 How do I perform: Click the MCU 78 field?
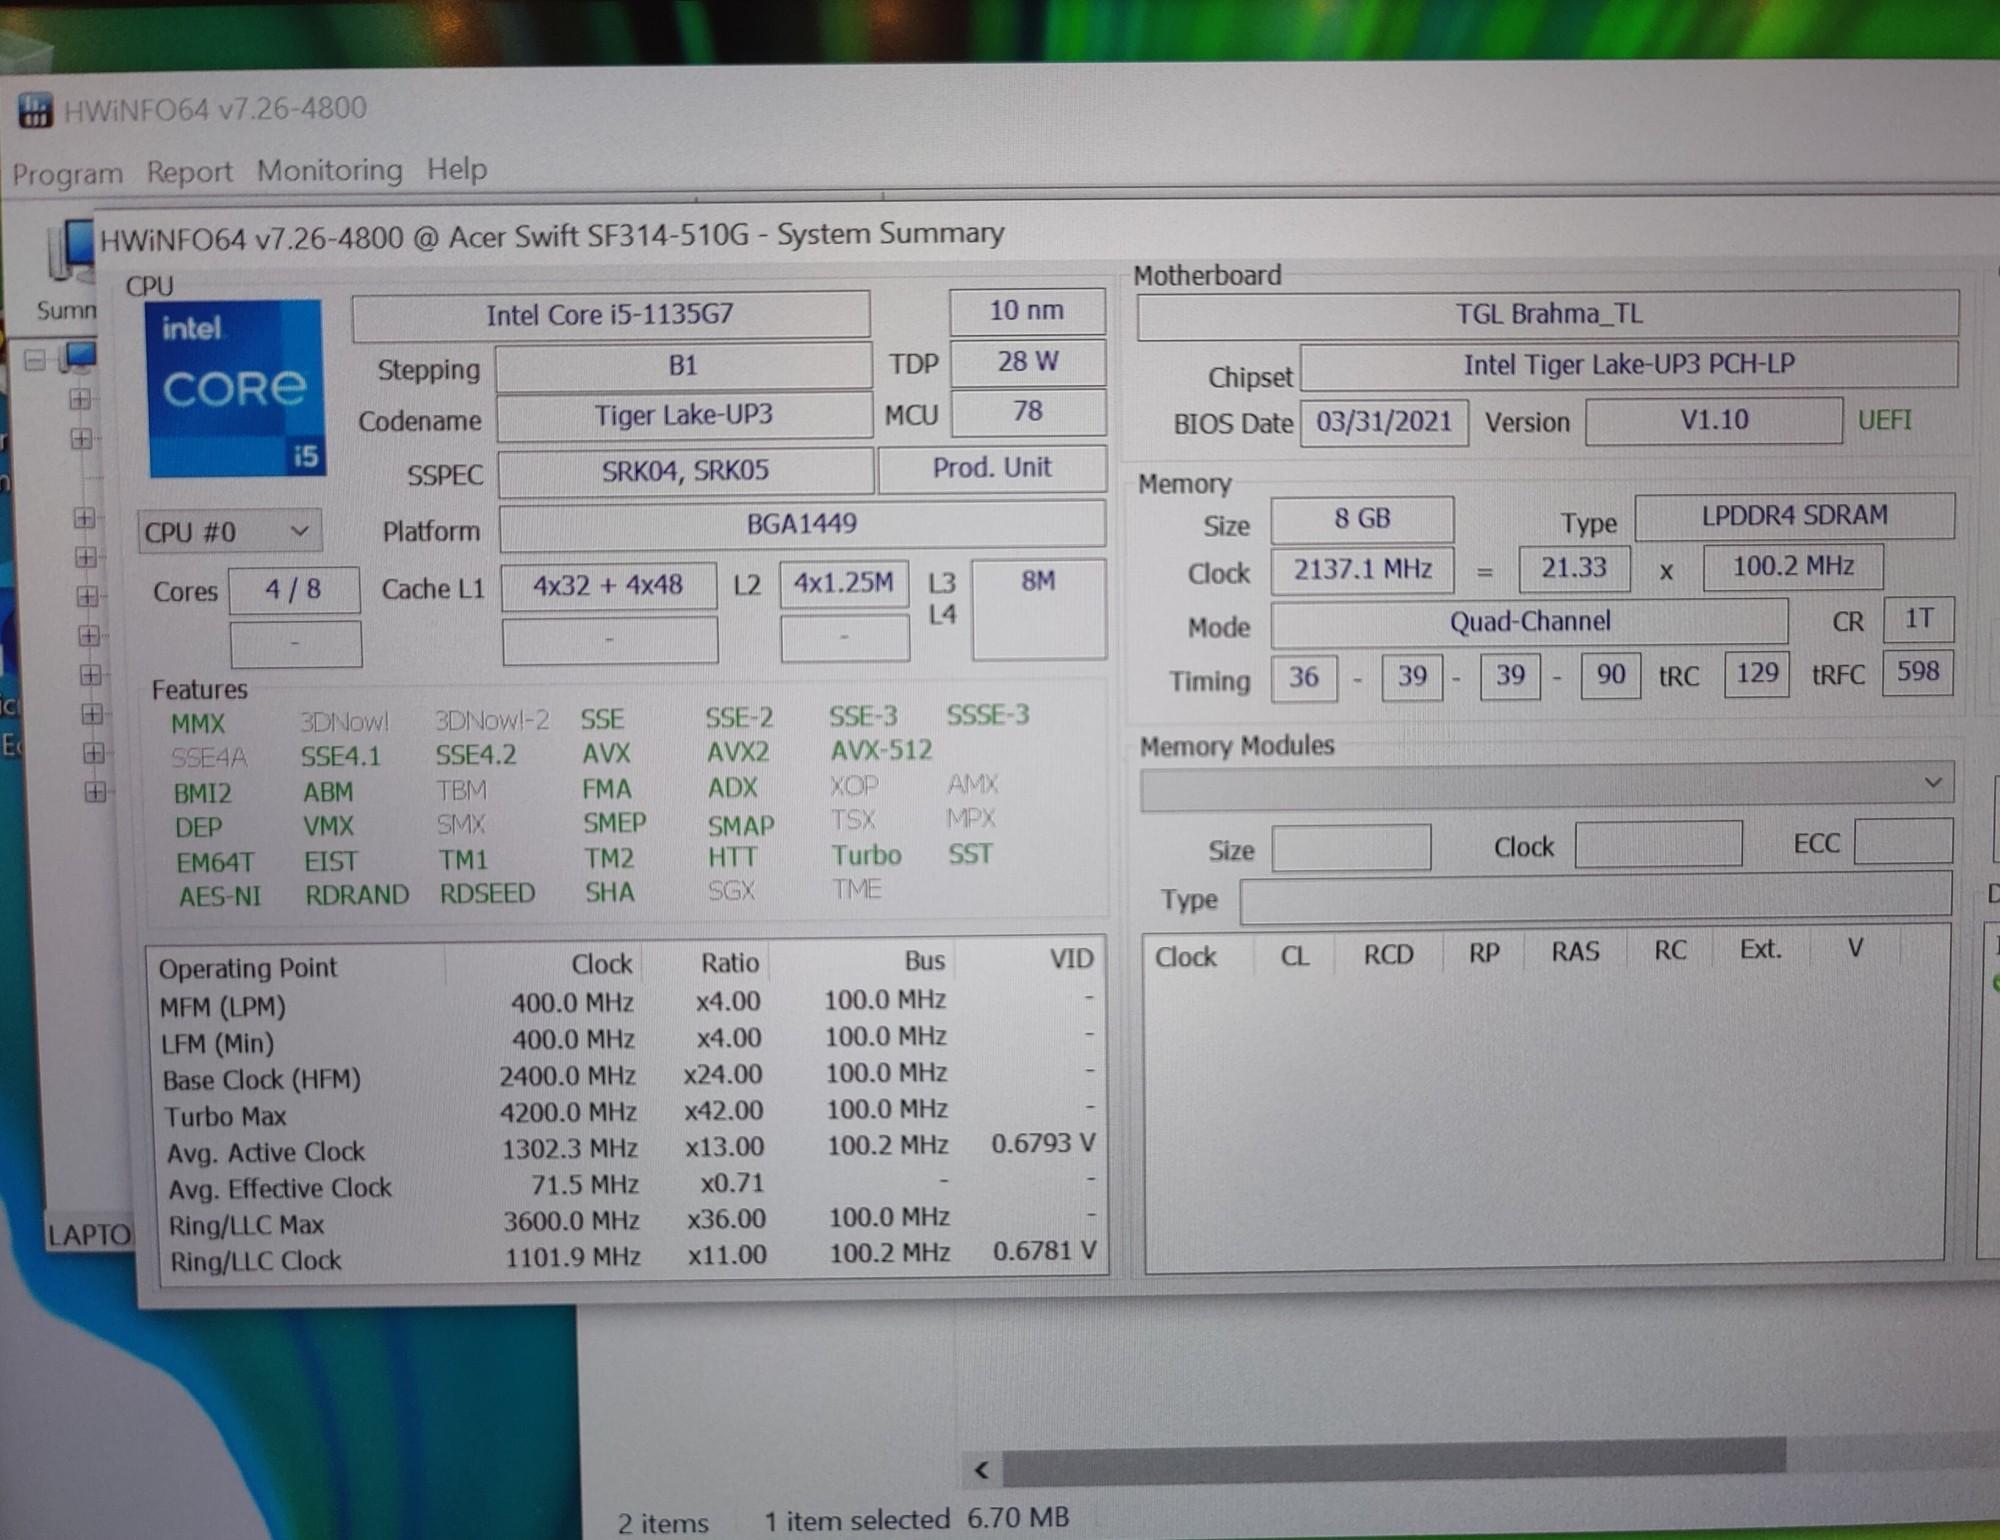click(1028, 412)
